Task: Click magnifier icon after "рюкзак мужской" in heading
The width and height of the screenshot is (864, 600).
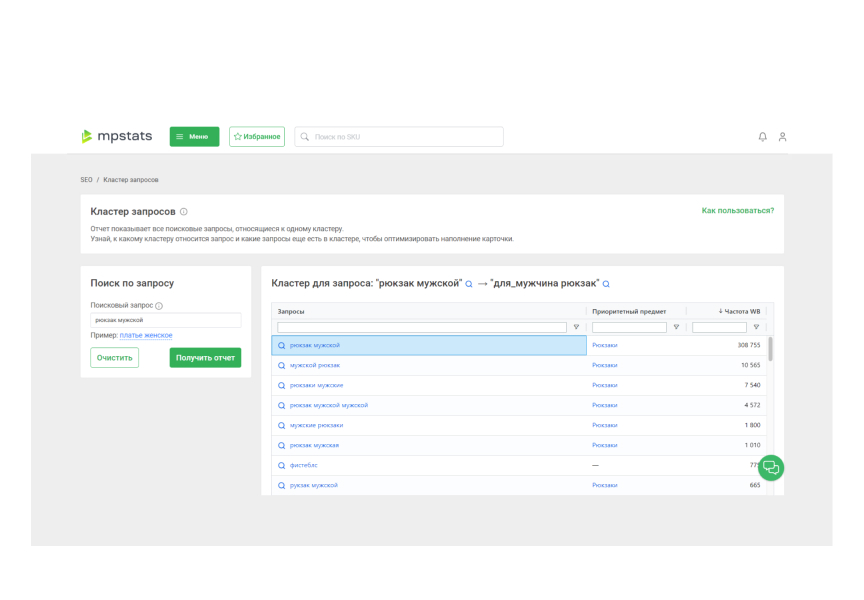Action: click(469, 284)
